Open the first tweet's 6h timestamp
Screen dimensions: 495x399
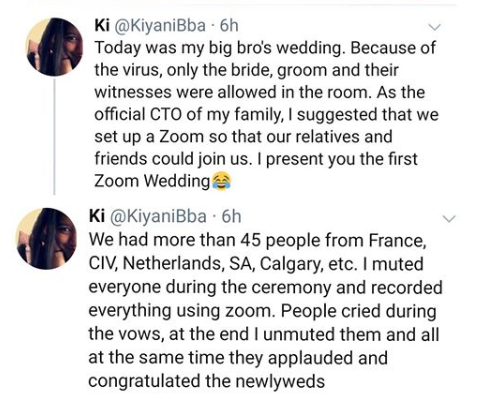click(x=229, y=26)
